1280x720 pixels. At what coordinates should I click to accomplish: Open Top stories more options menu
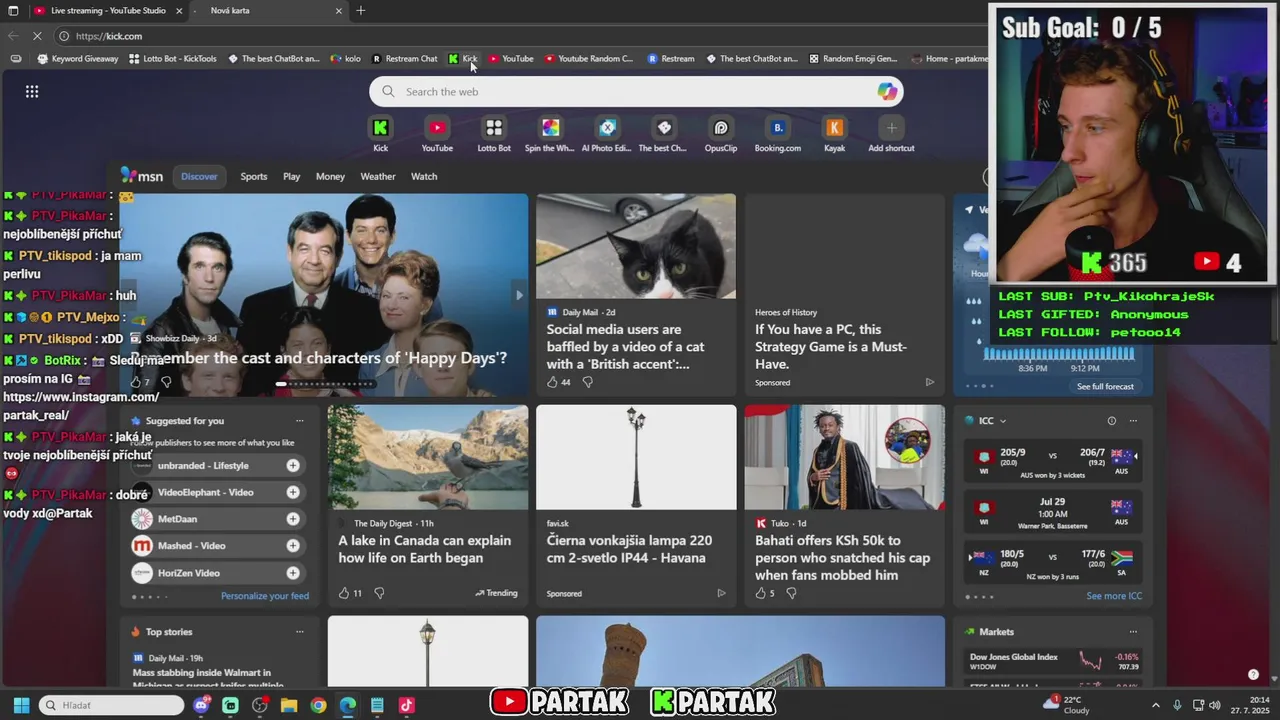(x=299, y=632)
